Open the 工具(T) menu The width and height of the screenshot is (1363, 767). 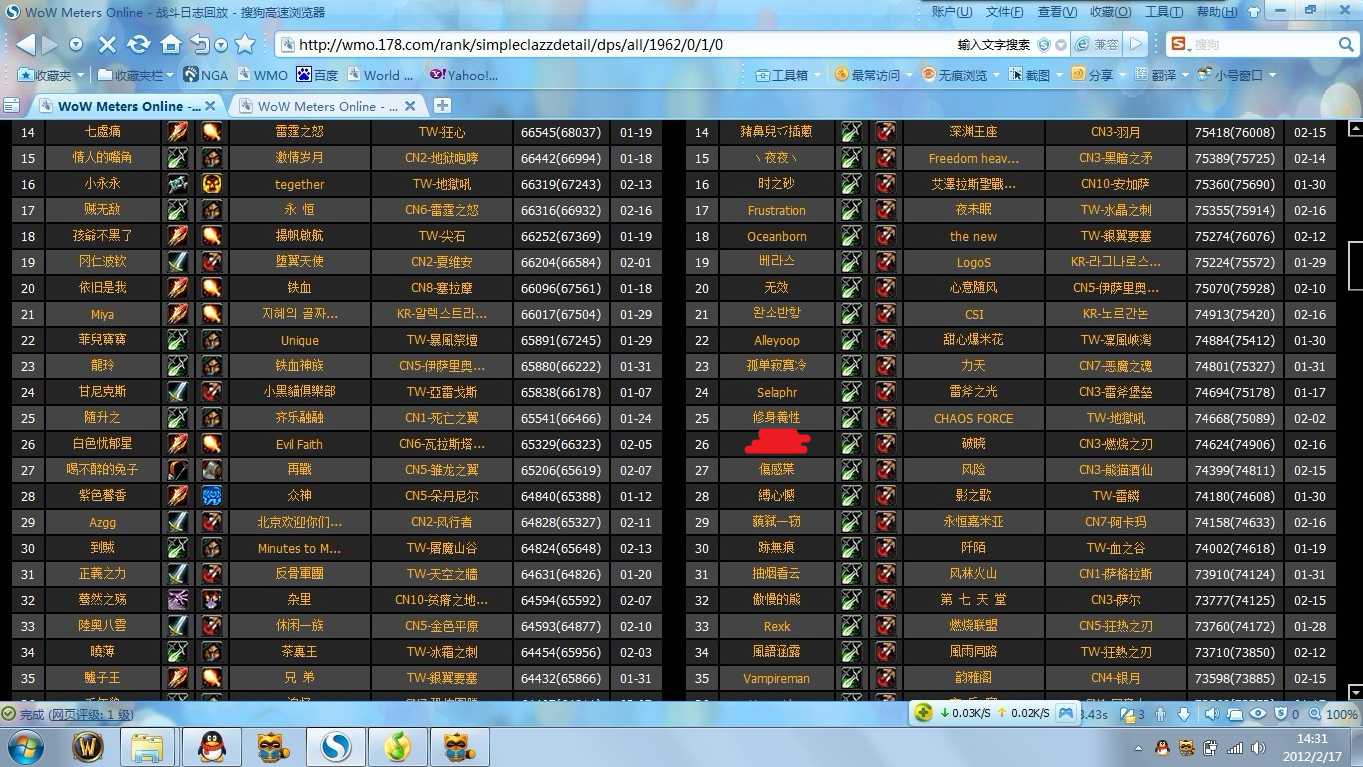pyautogui.click(x=1163, y=12)
